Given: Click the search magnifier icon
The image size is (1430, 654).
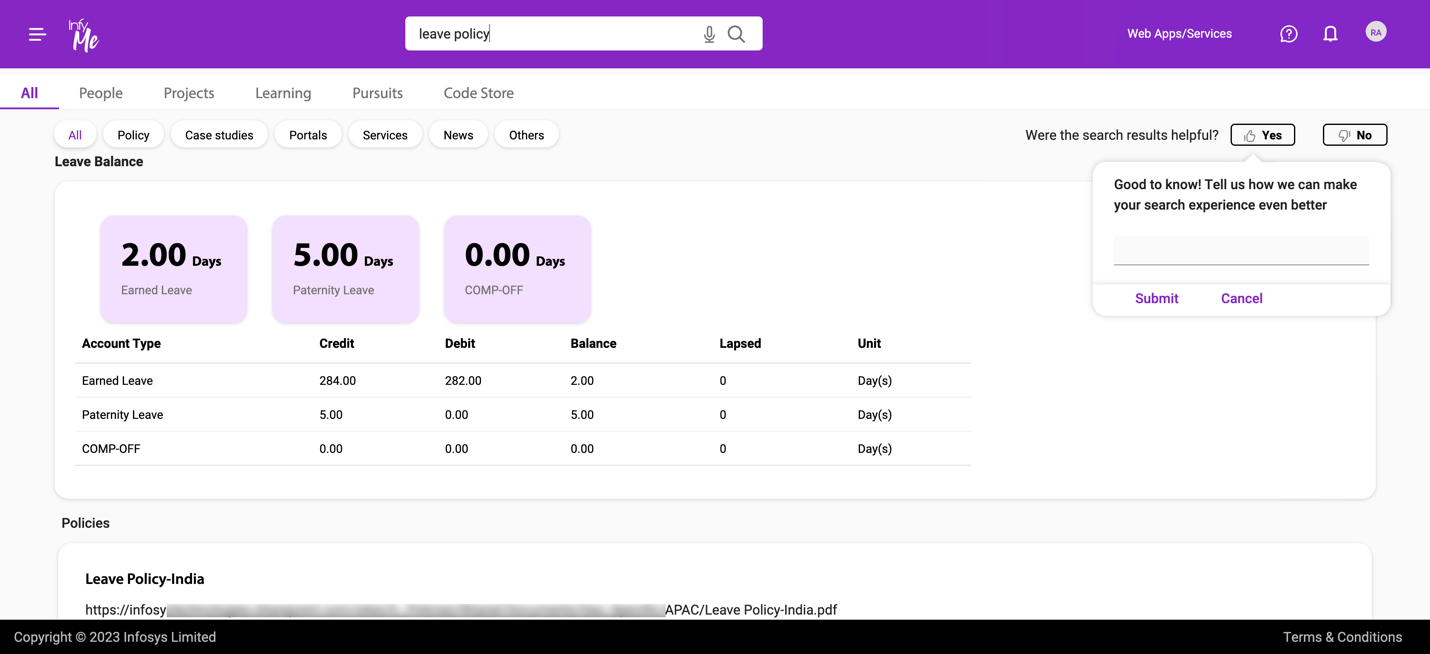Looking at the screenshot, I should tap(736, 33).
